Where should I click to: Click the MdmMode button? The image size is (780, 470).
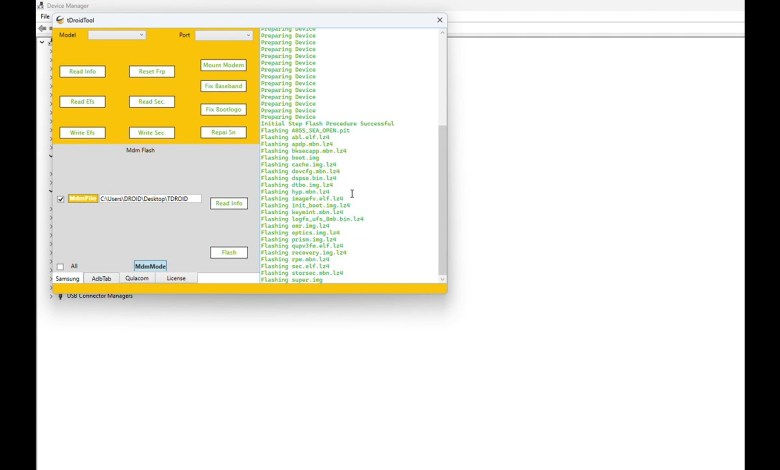pos(150,266)
